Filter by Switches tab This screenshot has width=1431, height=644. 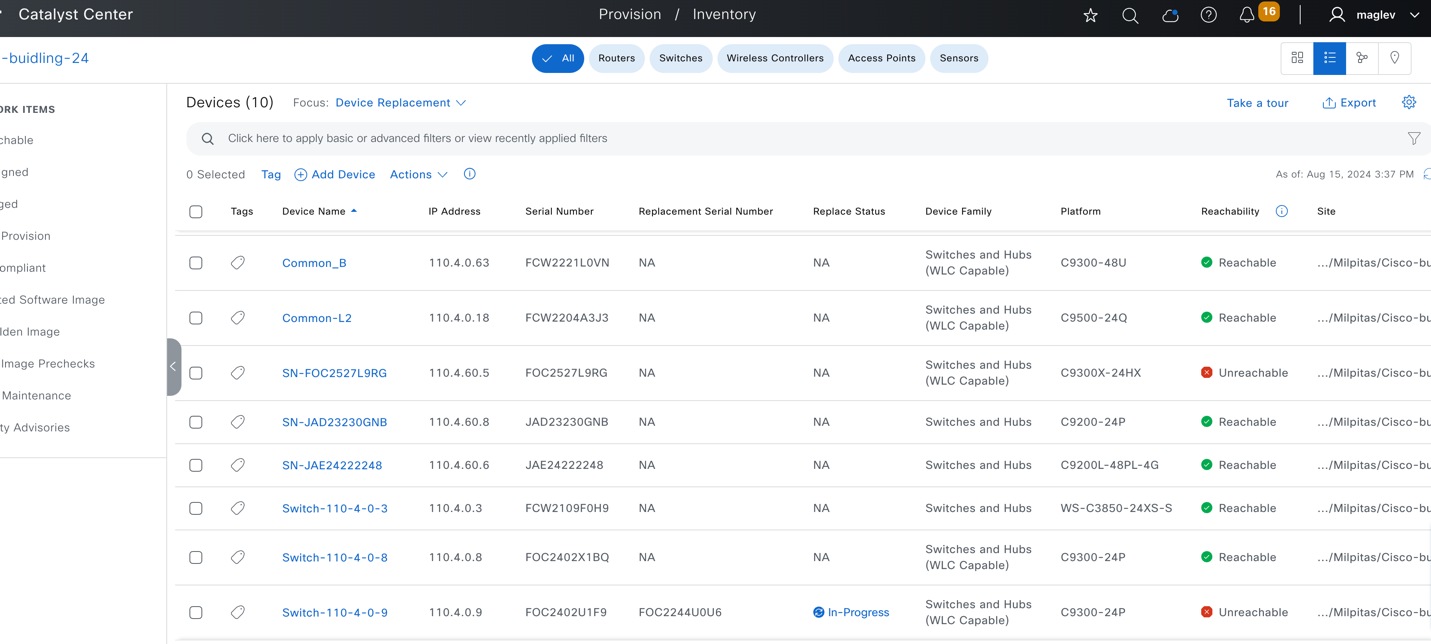pyautogui.click(x=680, y=58)
